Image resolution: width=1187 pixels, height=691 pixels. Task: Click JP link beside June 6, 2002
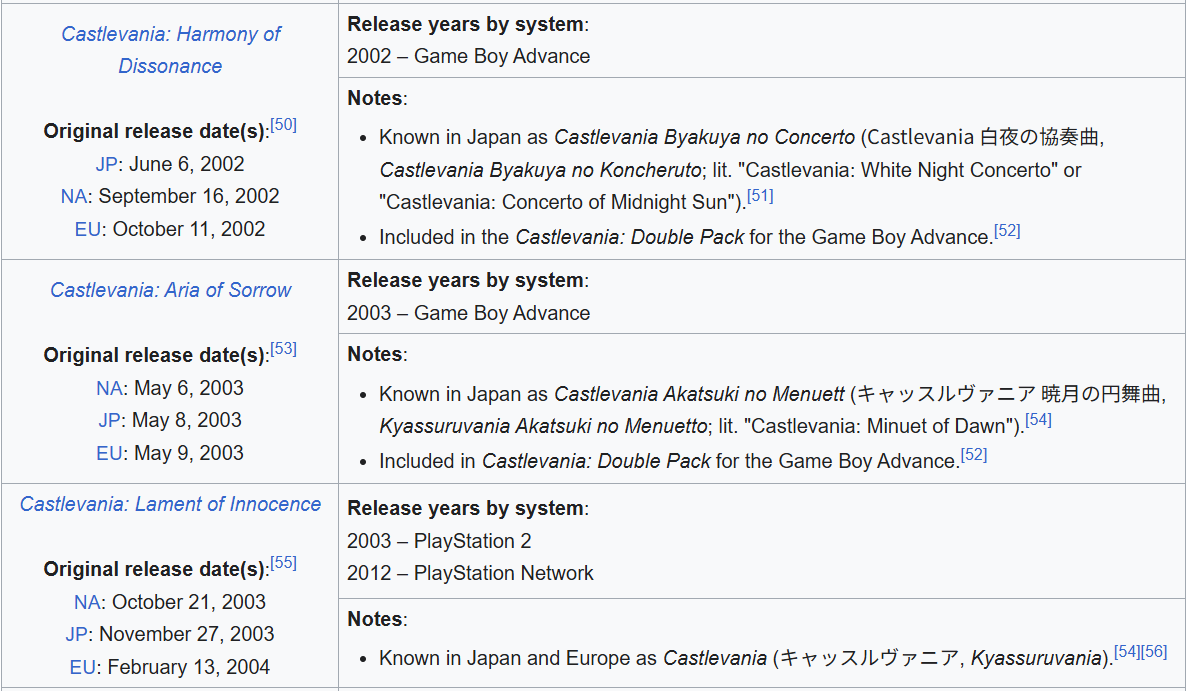[106, 164]
